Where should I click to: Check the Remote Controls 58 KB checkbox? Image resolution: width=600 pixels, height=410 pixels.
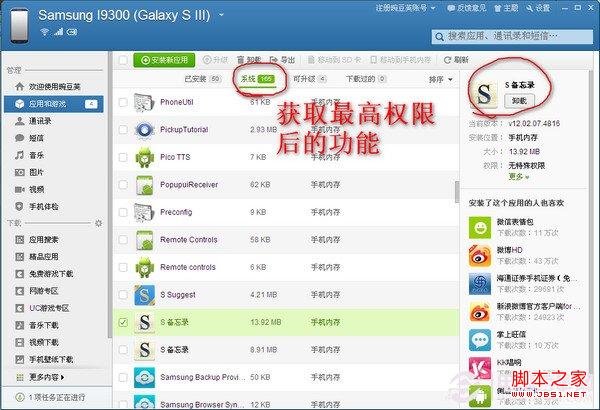pyautogui.click(x=123, y=240)
